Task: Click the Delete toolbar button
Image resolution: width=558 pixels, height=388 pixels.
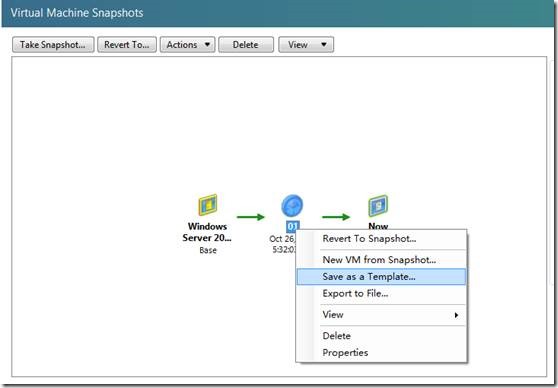Action: 246,44
